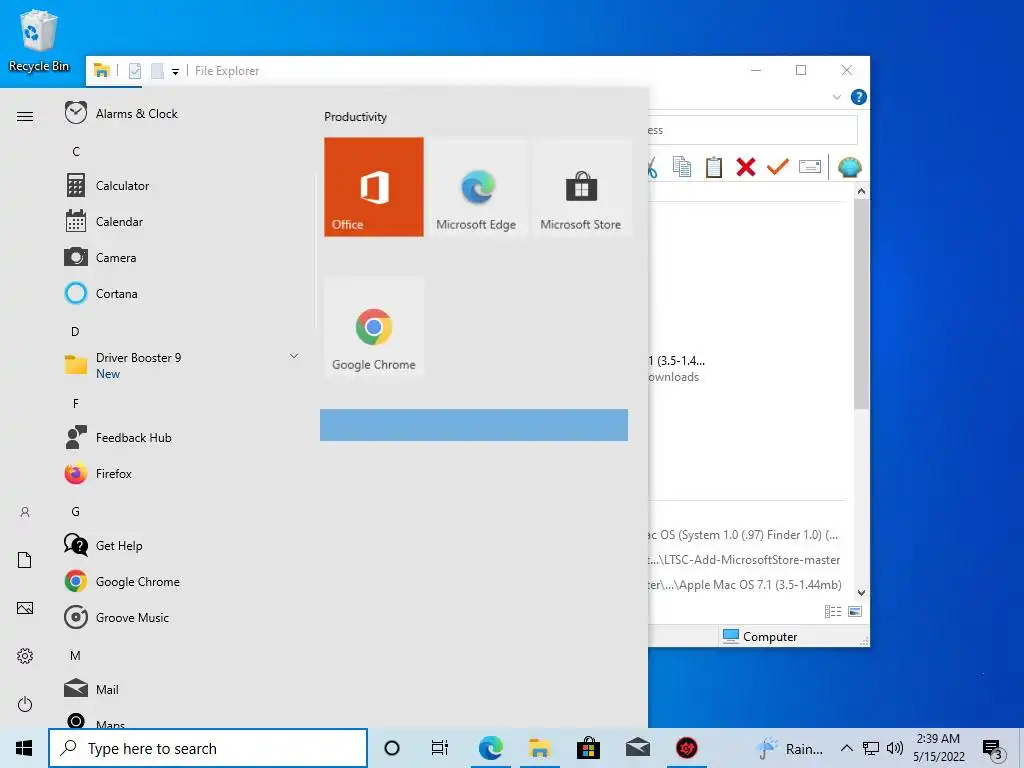This screenshot has height=768, width=1024.
Task: Click the Cortana circle on taskbar
Action: [x=392, y=748]
